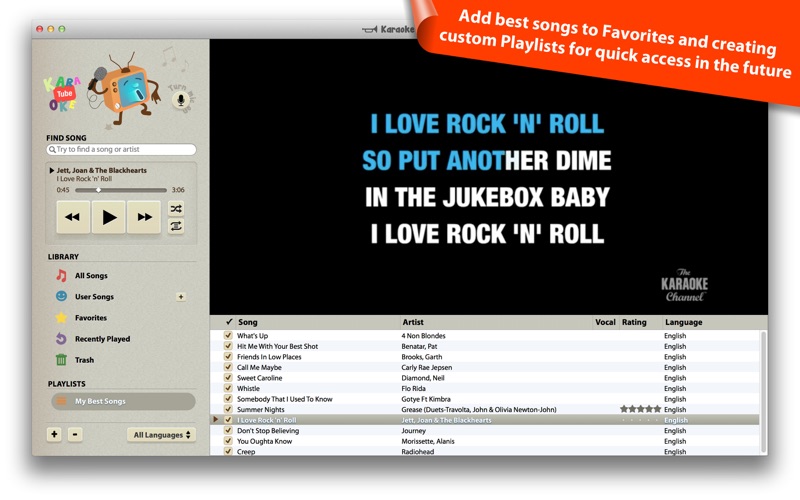Open the All Languages dropdown
The height and width of the screenshot is (500, 800).
tap(161, 435)
